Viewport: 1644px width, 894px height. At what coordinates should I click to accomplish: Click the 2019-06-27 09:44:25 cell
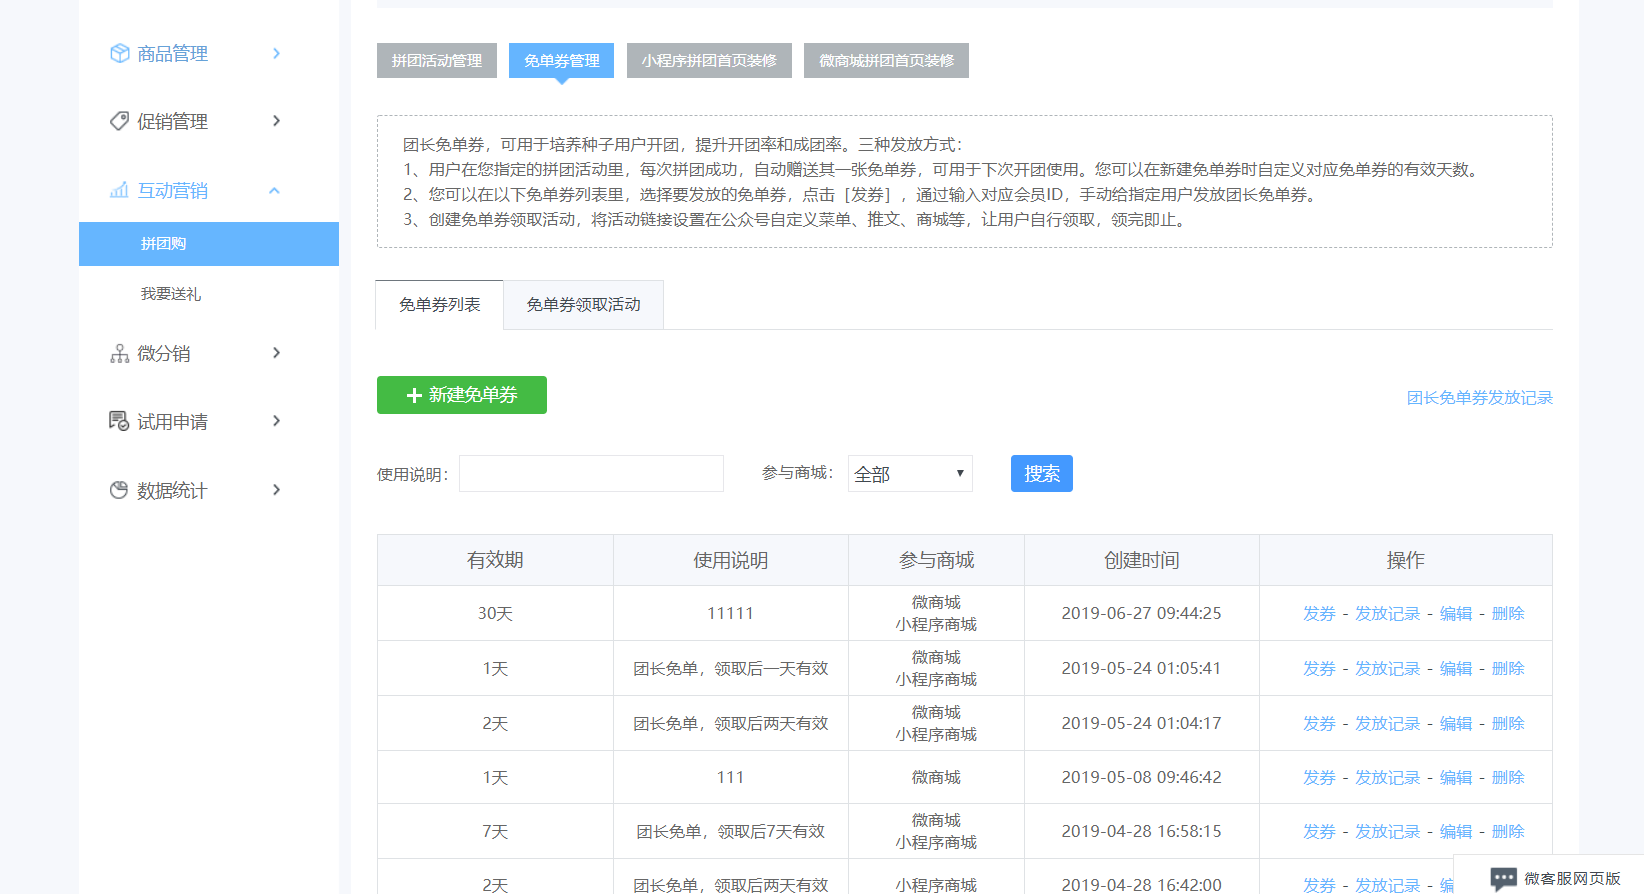[x=1141, y=614]
